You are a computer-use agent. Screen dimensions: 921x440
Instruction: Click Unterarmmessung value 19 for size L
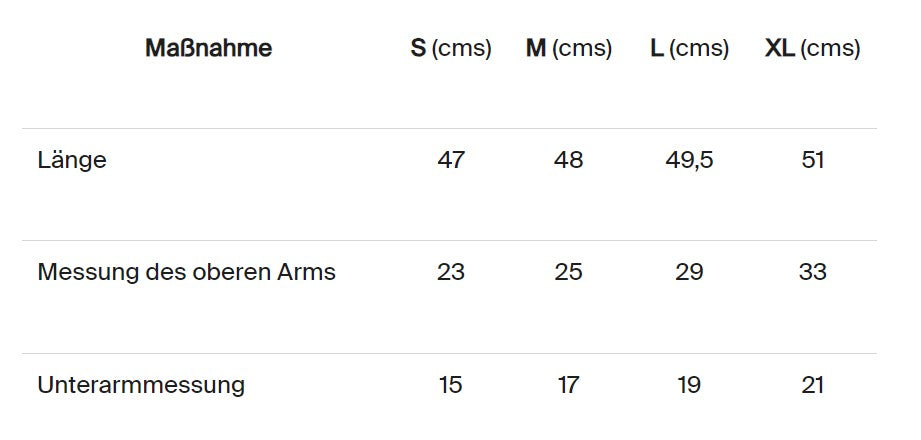689,385
